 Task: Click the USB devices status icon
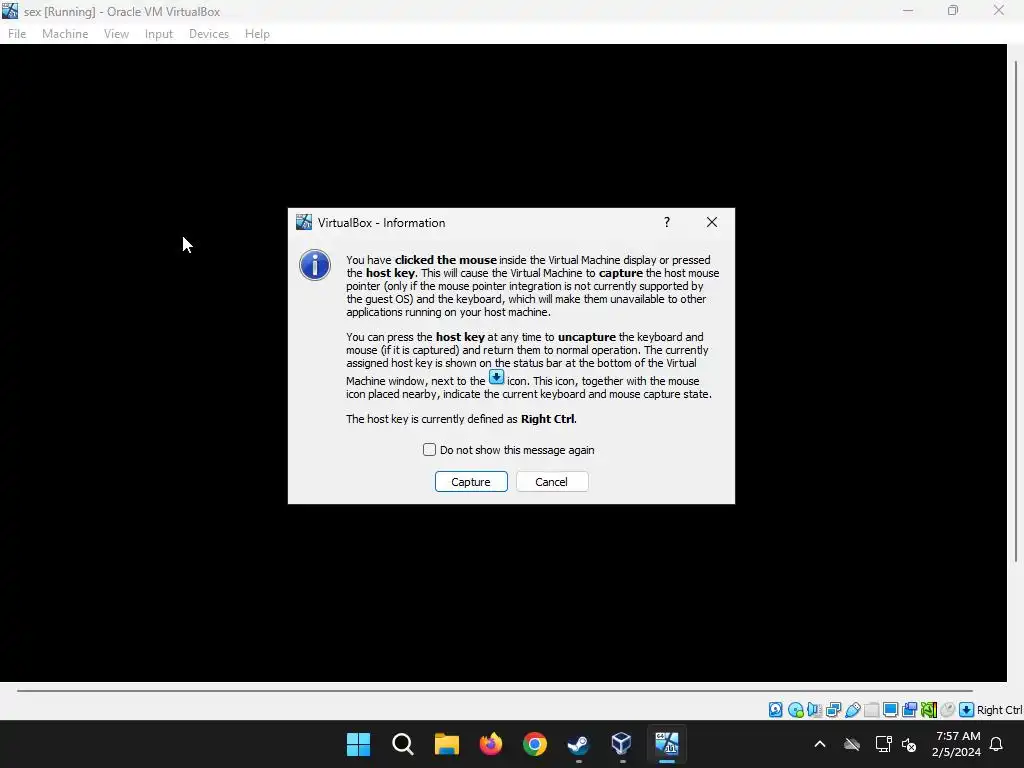(852, 710)
